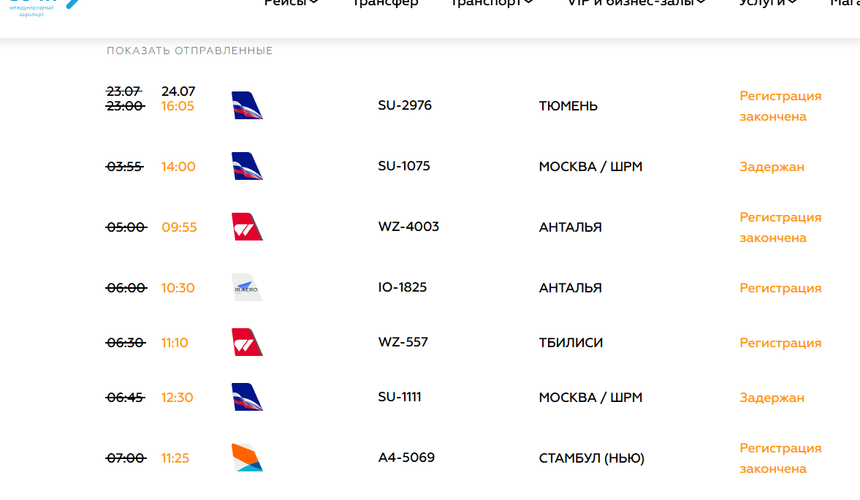Click the Задержан status for SU-1111
The width and height of the screenshot is (860, 500).
point(772,397)
